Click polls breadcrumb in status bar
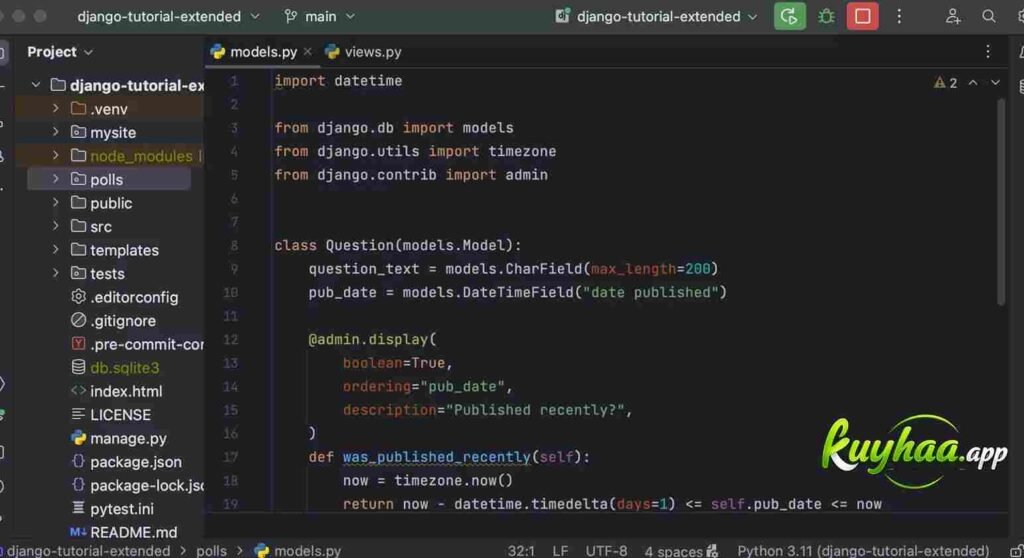The width and height of the screenshot is (1024, 558). [212, 551]
